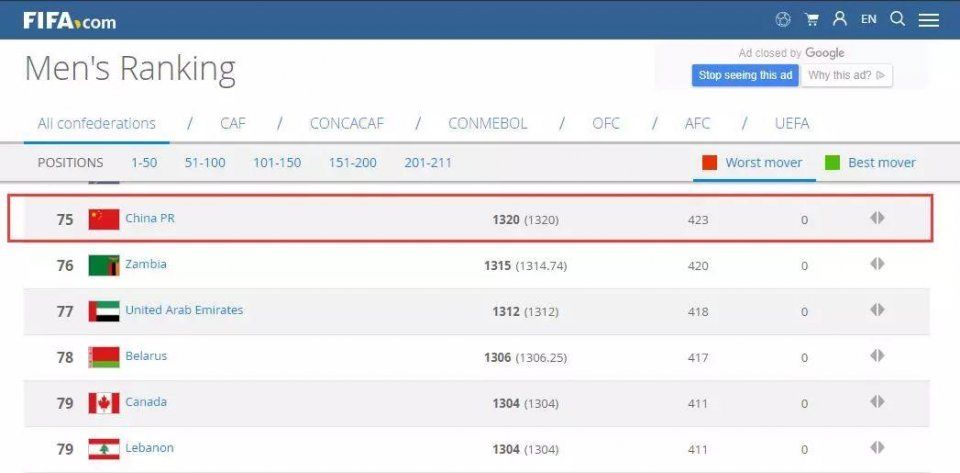The height and width of the screenshot is (473, 960).
Task: Click previous points value 418
Action: [x=697, y=311]
